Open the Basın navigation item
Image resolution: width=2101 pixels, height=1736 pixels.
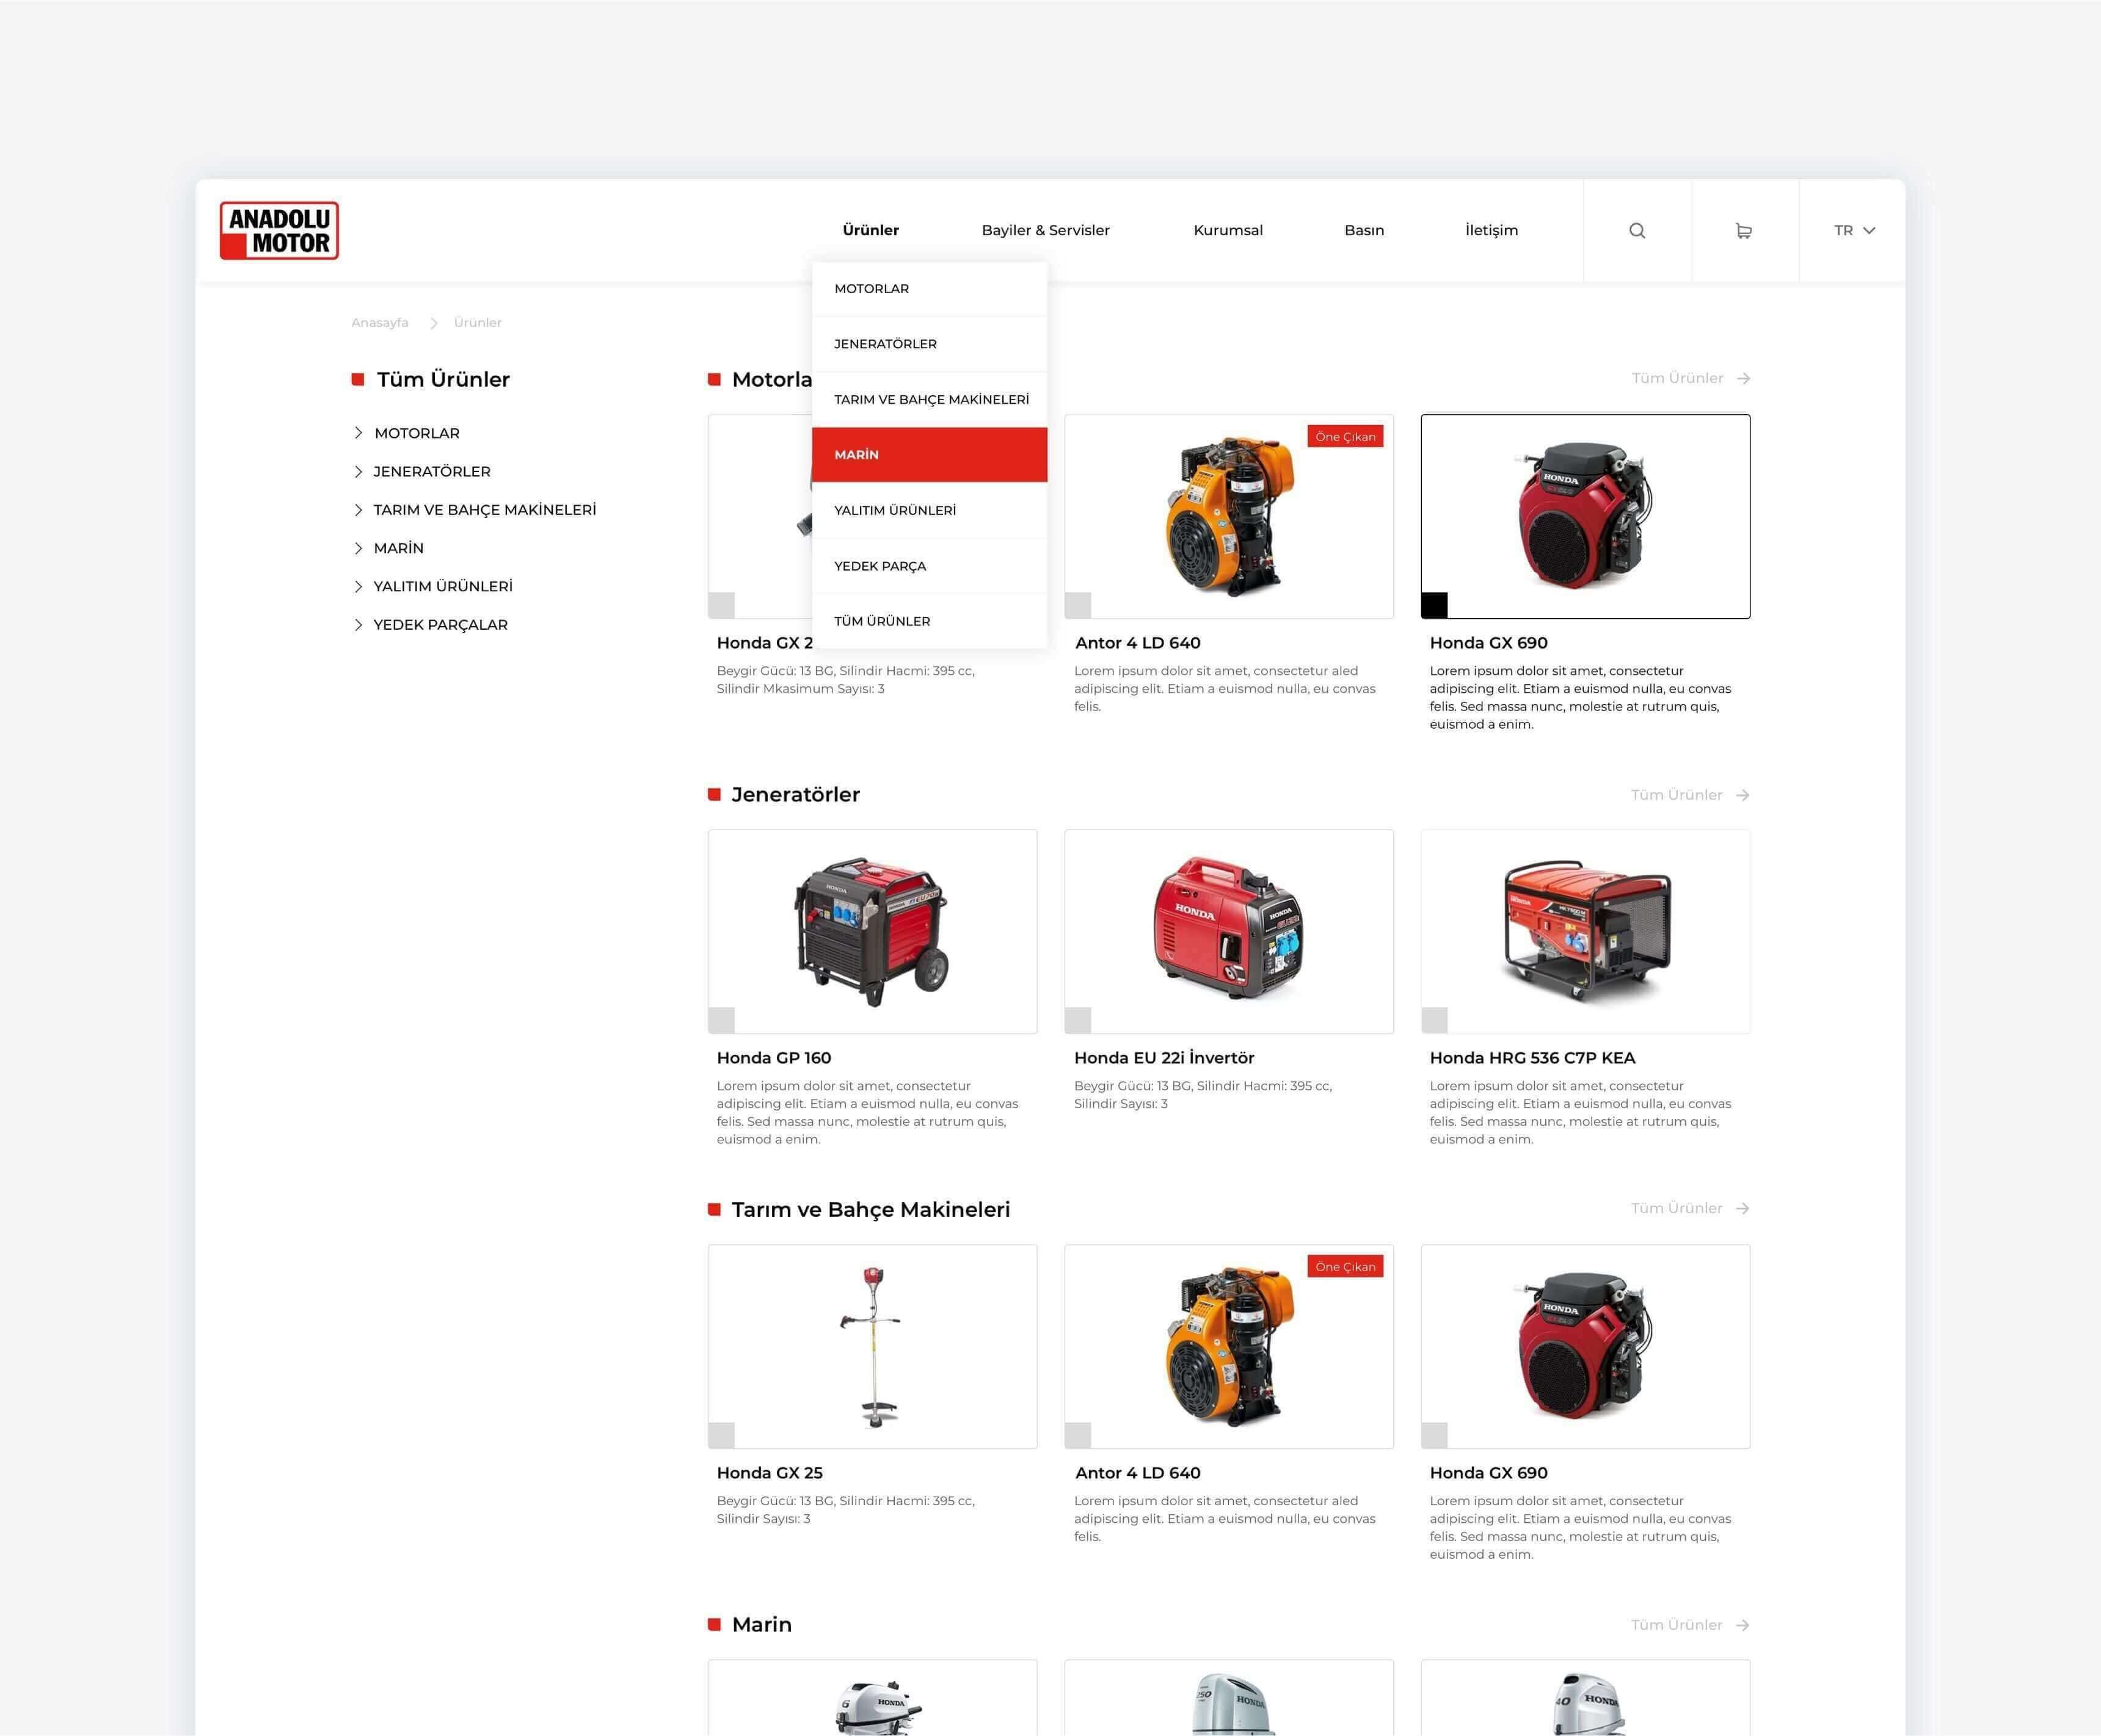(1364, 230)
